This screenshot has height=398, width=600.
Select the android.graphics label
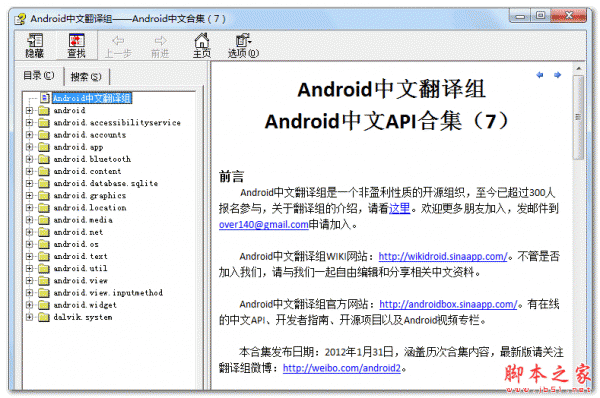click(x=90, y=196)
